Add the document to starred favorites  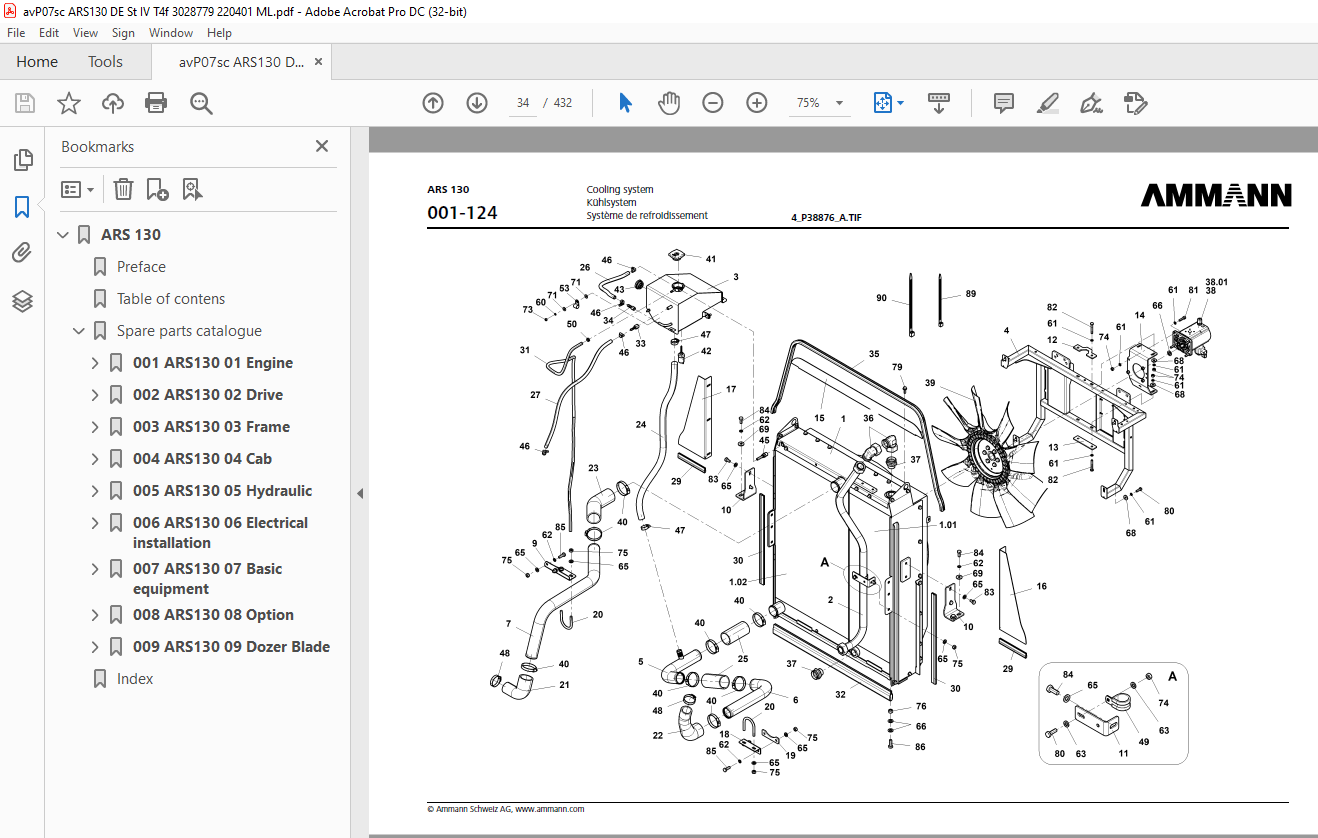tap(69, 103)
